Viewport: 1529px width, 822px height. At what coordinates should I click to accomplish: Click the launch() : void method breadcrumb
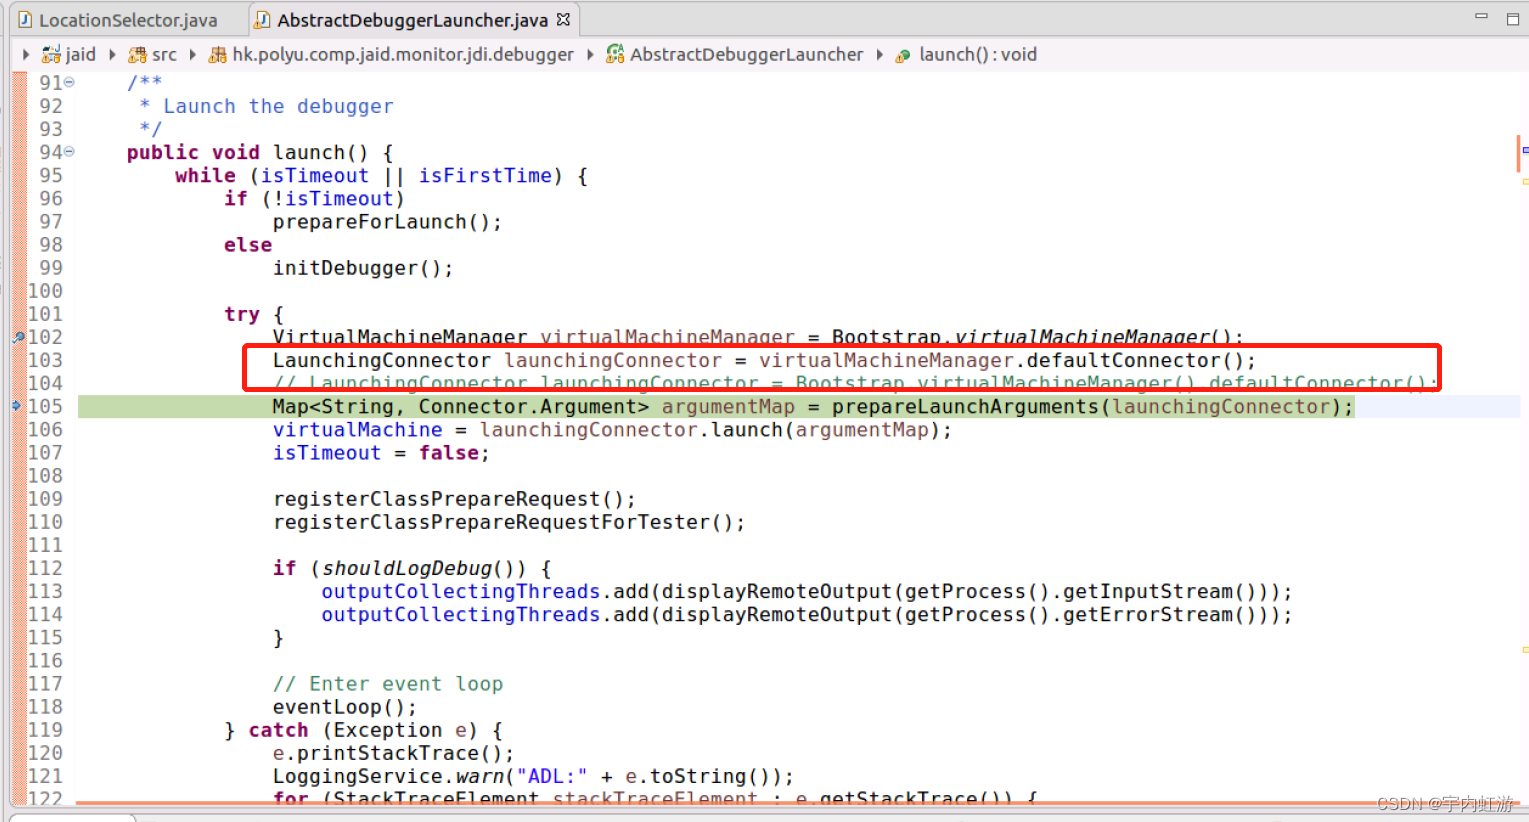click(978, 54)
